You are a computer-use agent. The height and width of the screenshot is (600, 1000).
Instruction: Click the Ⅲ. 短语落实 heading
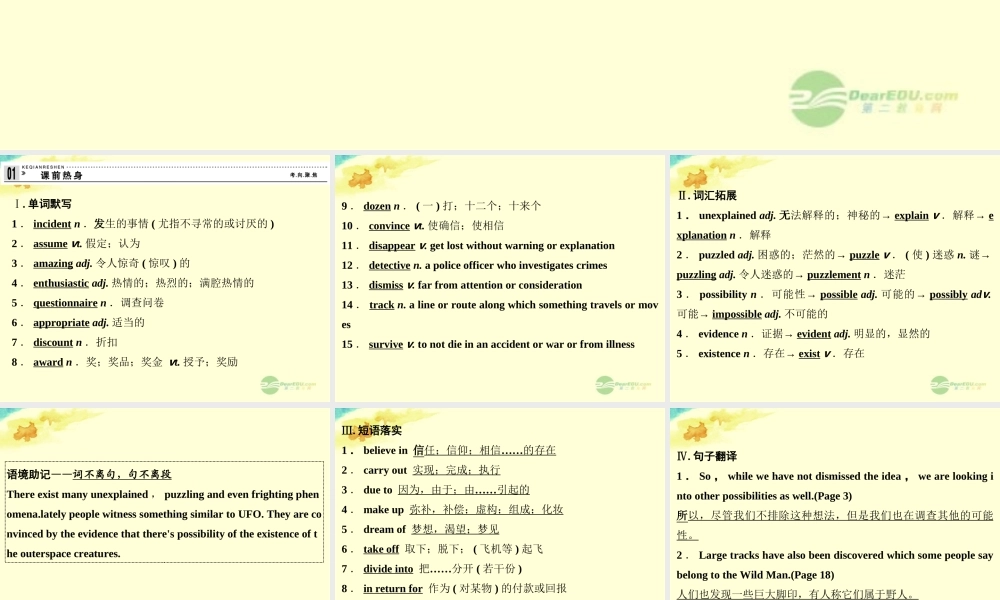point(372,430)
